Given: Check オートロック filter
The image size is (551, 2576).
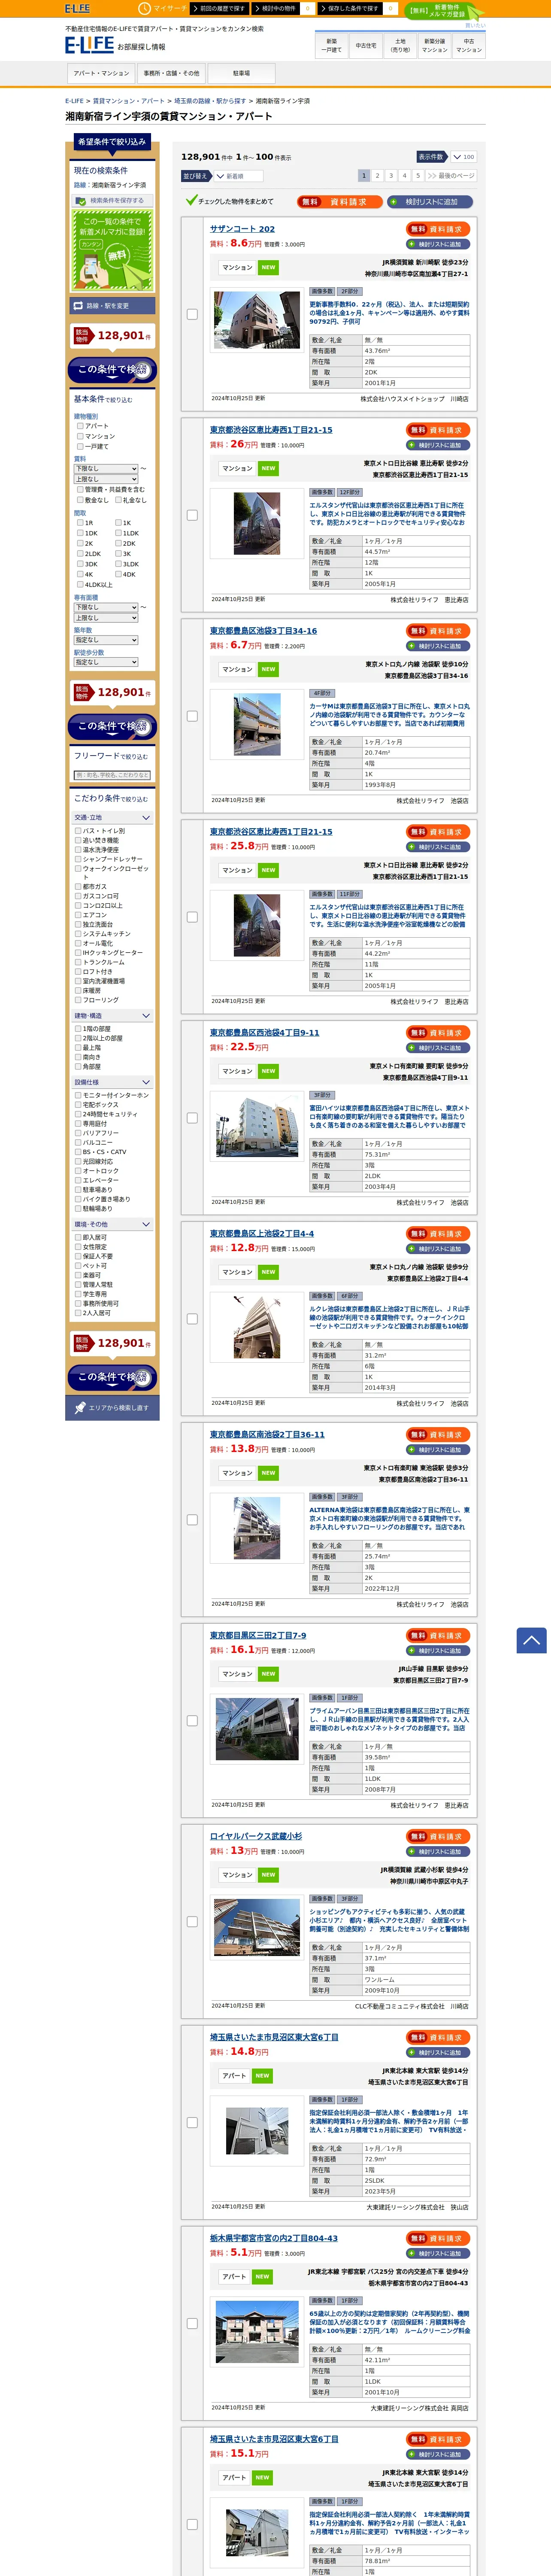Looking at the screenshot, I should click(x=78, y=1171).
